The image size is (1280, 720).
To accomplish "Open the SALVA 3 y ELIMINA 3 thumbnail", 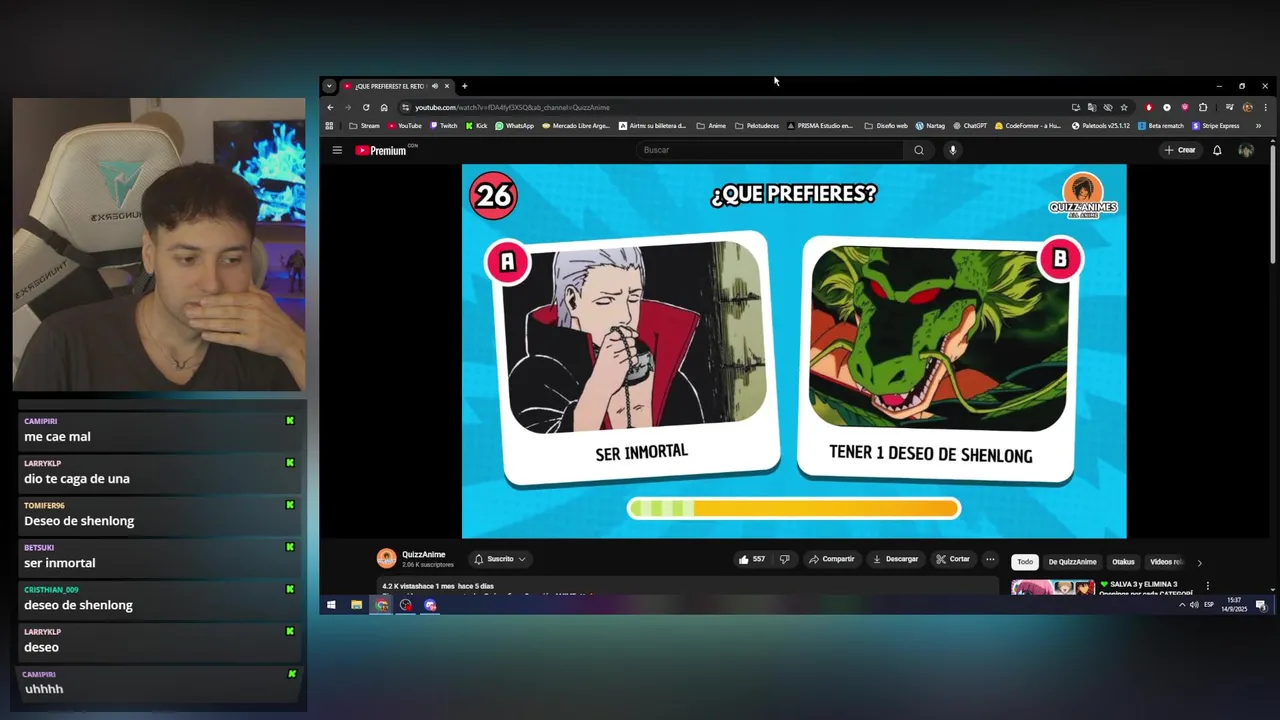I will (1052, 587).
